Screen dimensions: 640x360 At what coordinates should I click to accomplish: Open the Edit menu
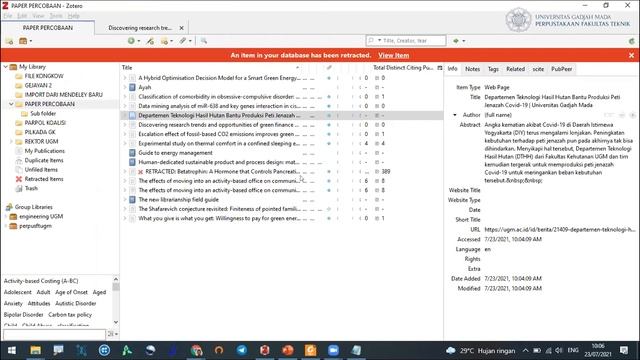coord(22,16)
